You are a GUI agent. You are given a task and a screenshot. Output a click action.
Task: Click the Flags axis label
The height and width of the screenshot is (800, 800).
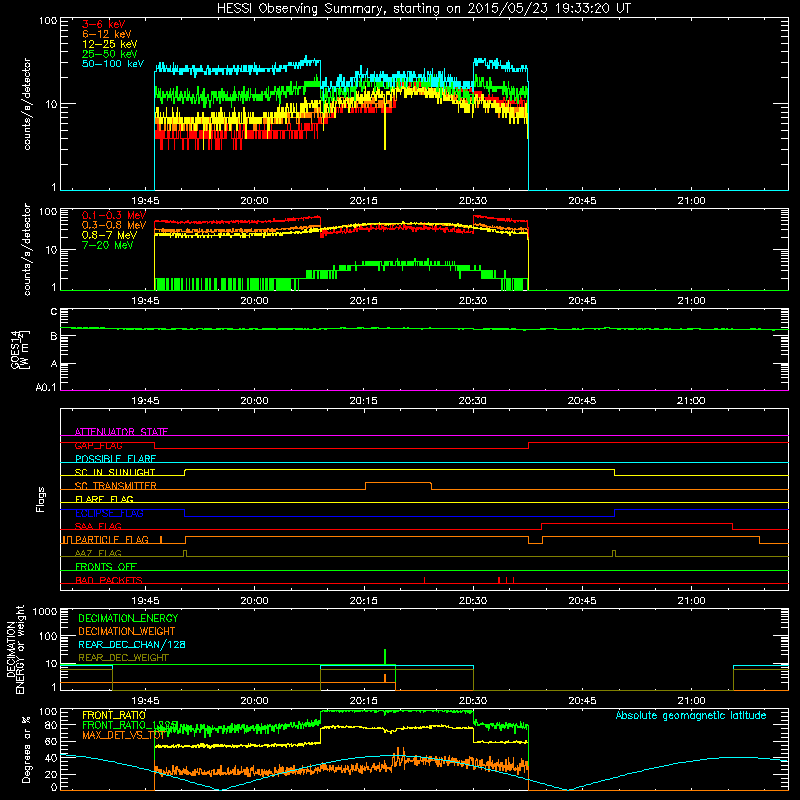41,499
